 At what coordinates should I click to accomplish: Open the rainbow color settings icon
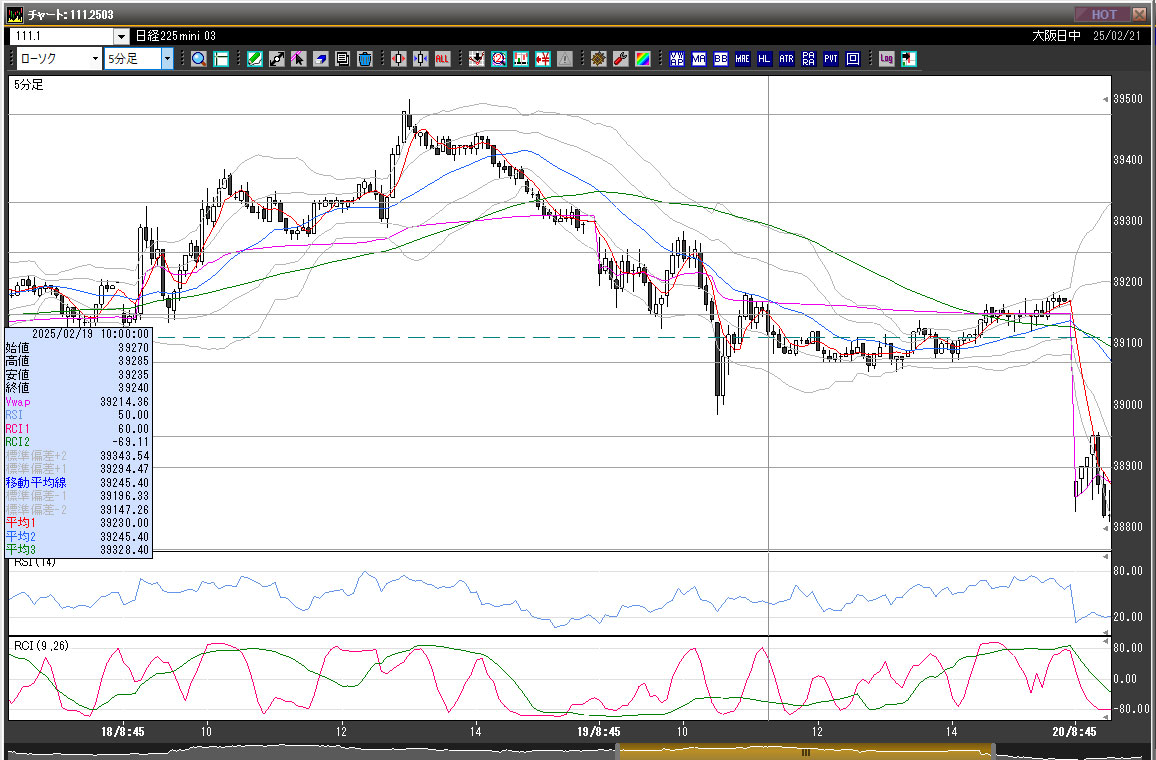click(642, 59)
